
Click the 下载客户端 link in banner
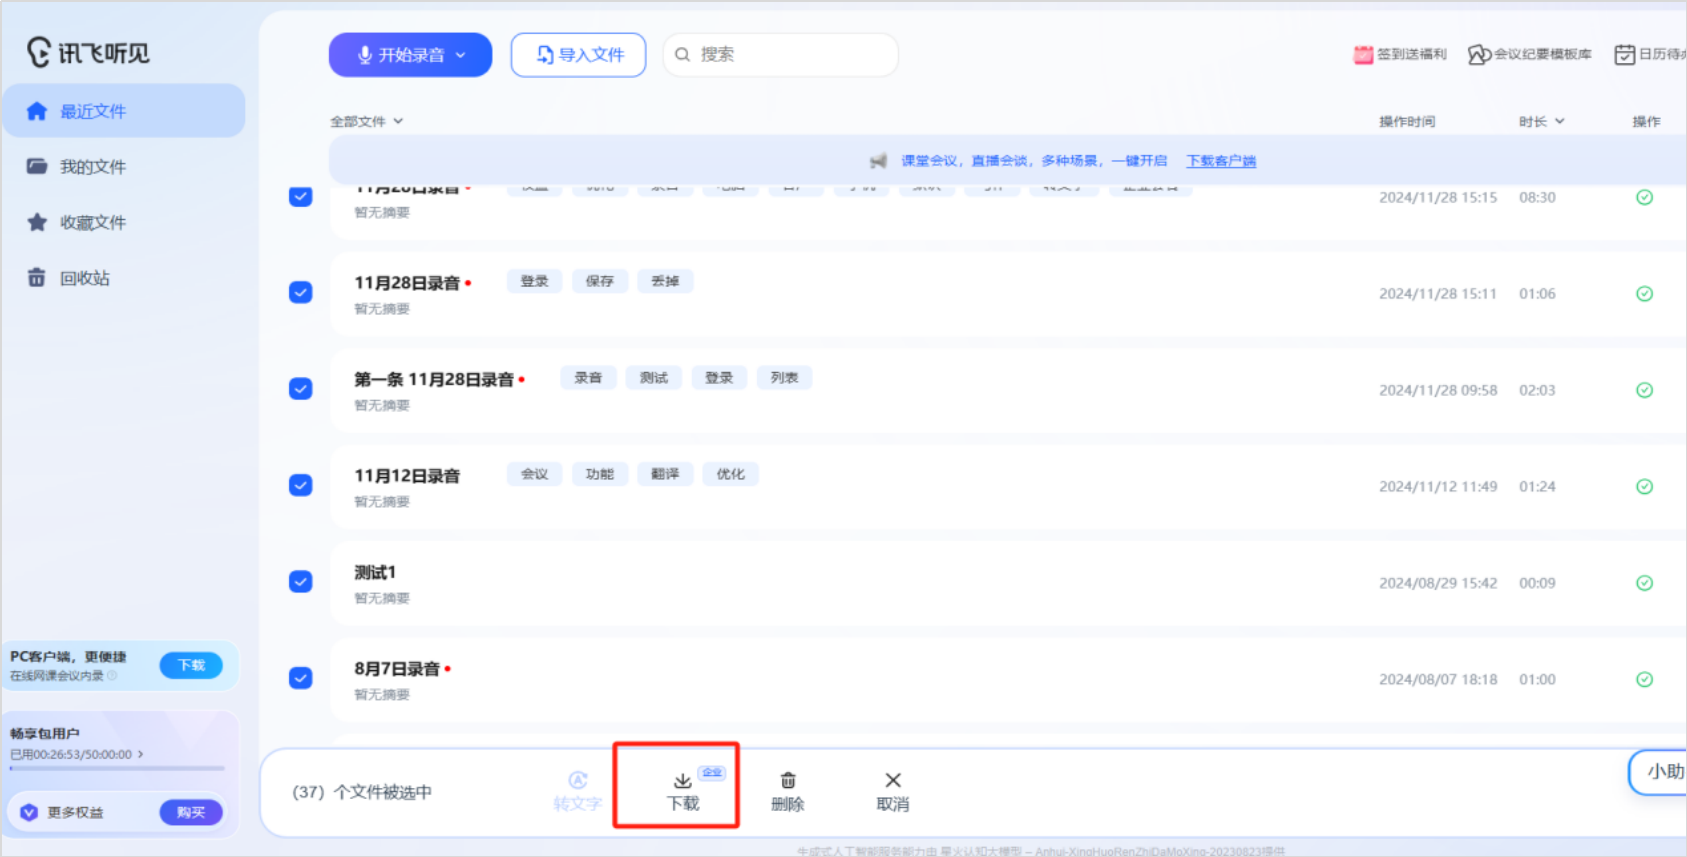click(1221, 161)
